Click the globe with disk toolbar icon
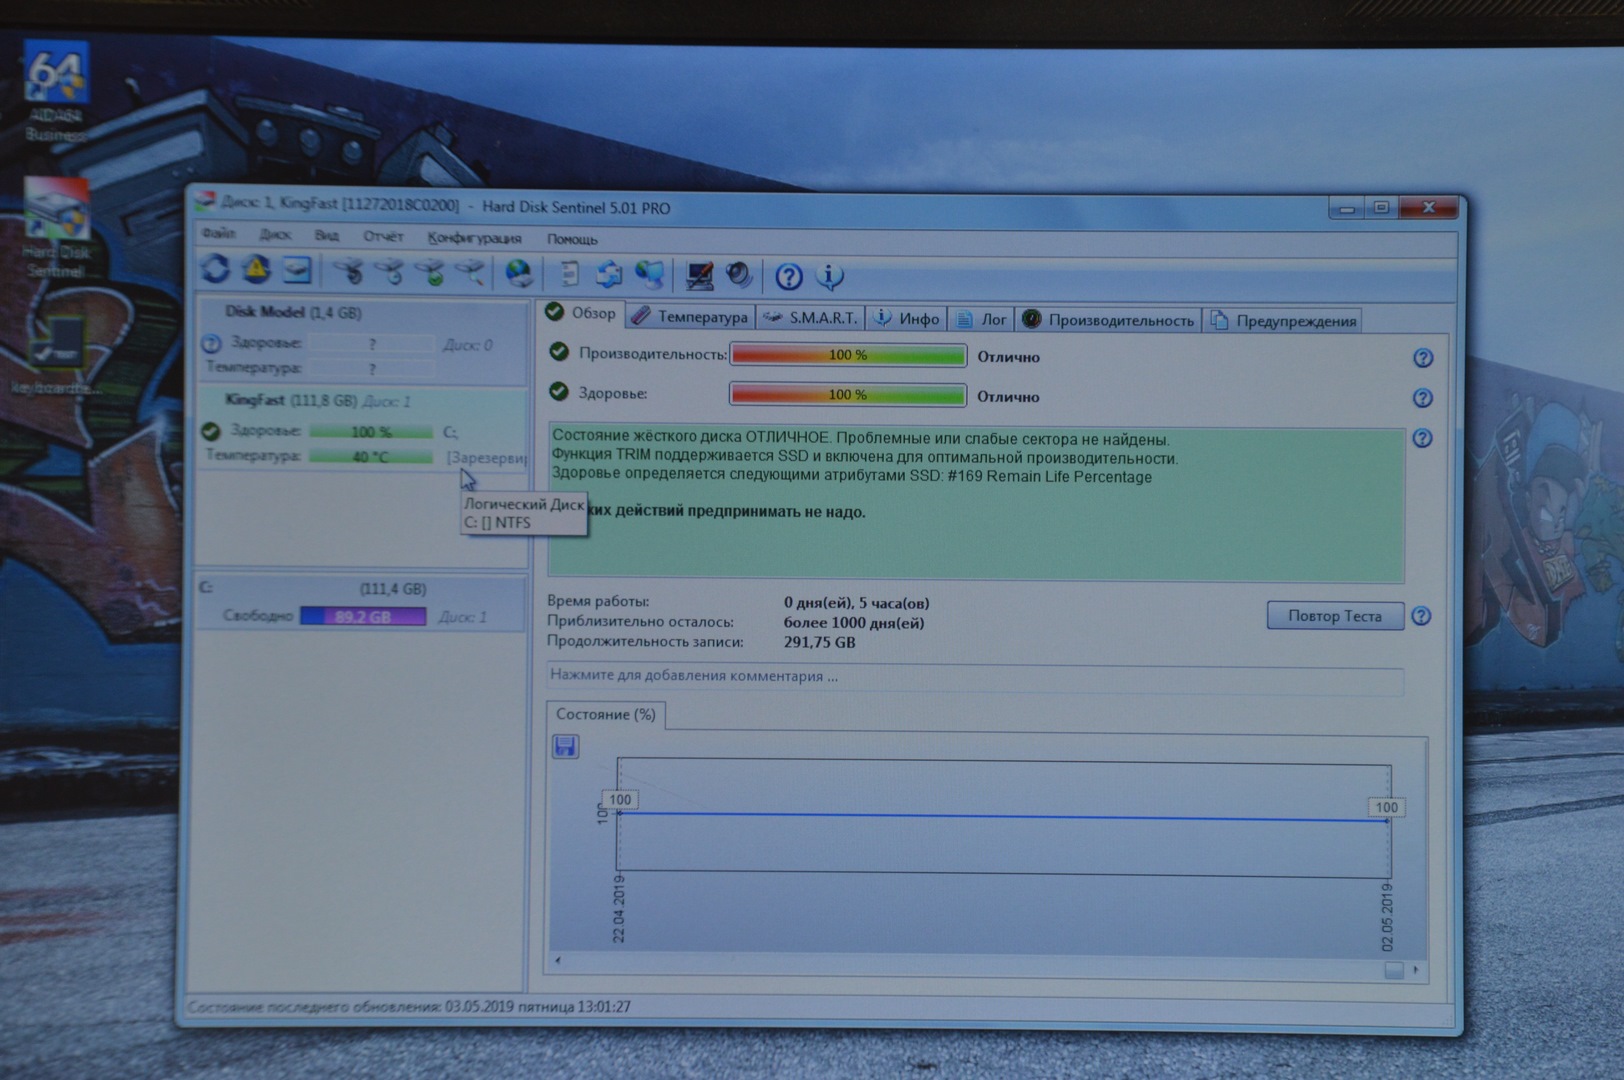Image resolution: width=1624 pixels, height=1080 pixels. coord(518,273)
